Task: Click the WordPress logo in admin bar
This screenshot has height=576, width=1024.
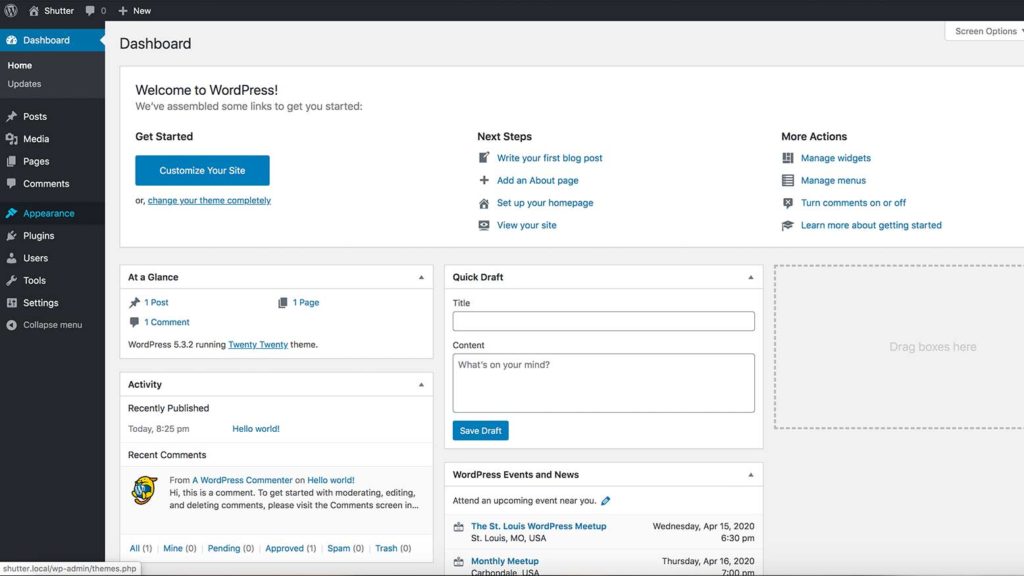Action: pyautogui.click(x=11, y=10)
